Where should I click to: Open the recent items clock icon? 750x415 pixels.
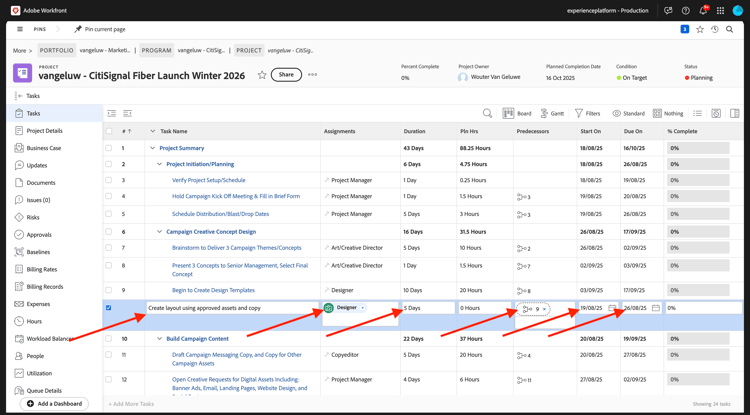[715, 30]
